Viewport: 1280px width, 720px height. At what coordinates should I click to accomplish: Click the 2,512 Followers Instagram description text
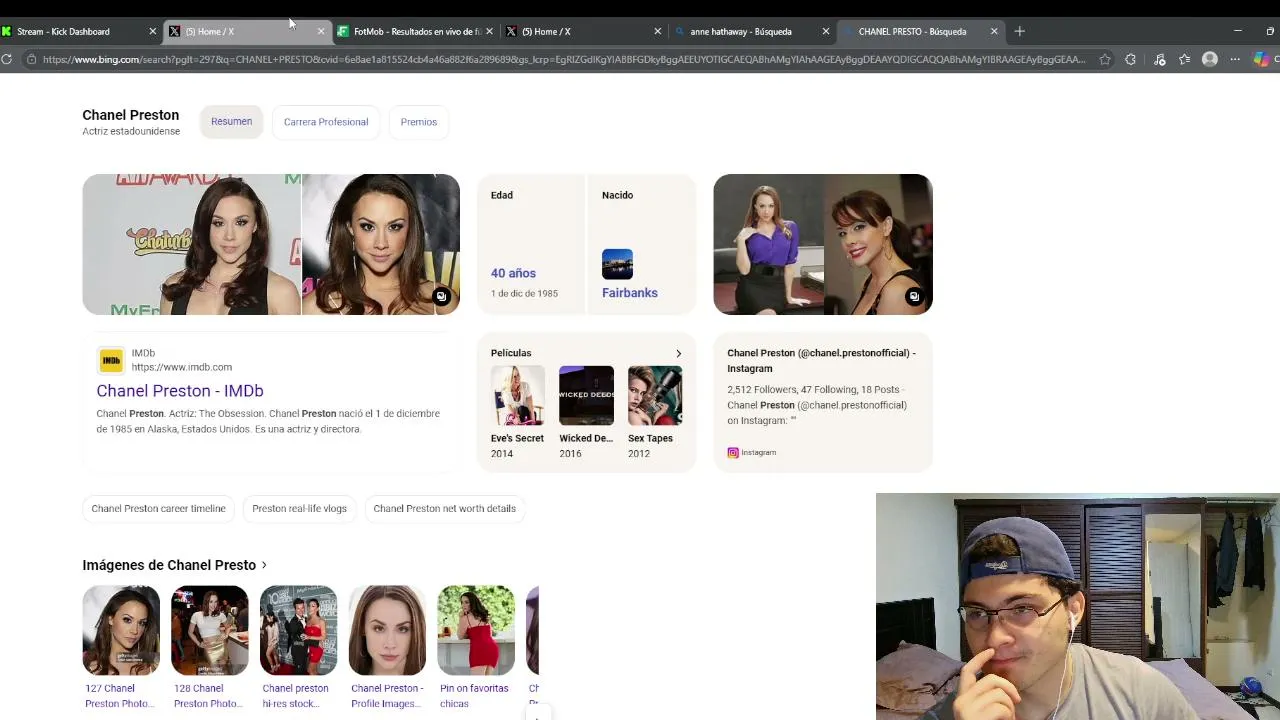coord(817,405)
